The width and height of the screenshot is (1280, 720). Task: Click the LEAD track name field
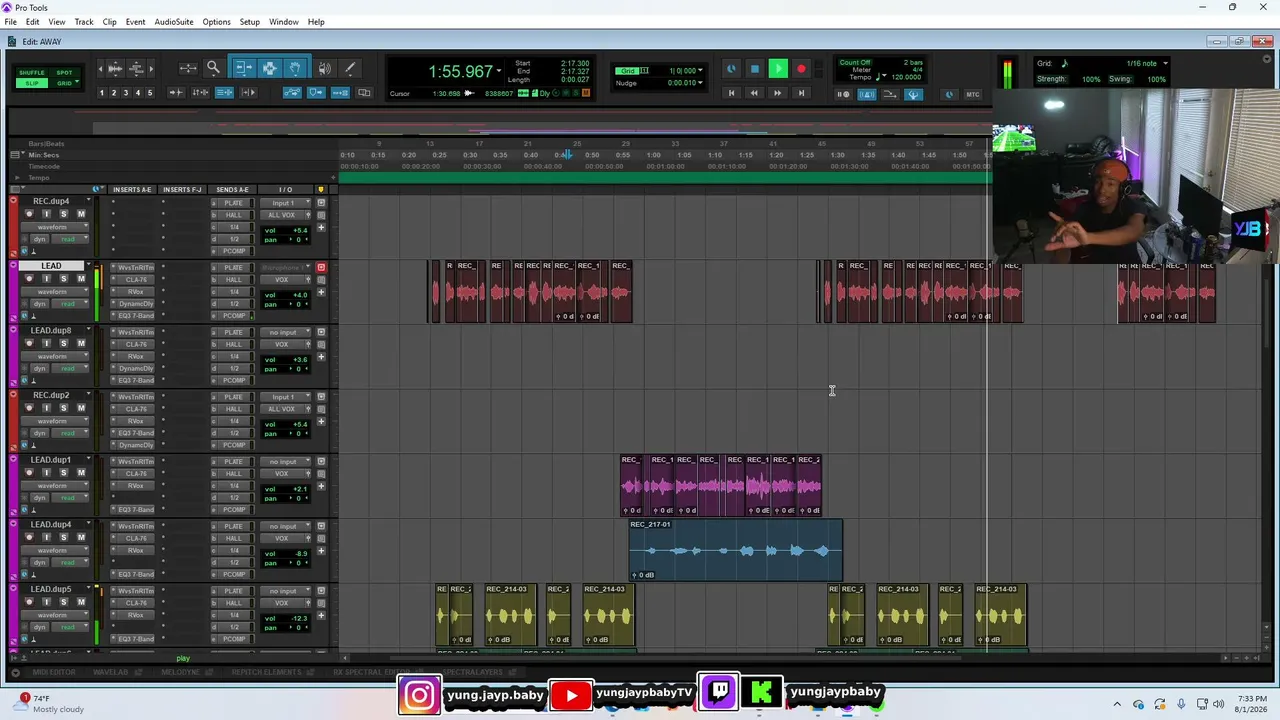tap(51, 266)
